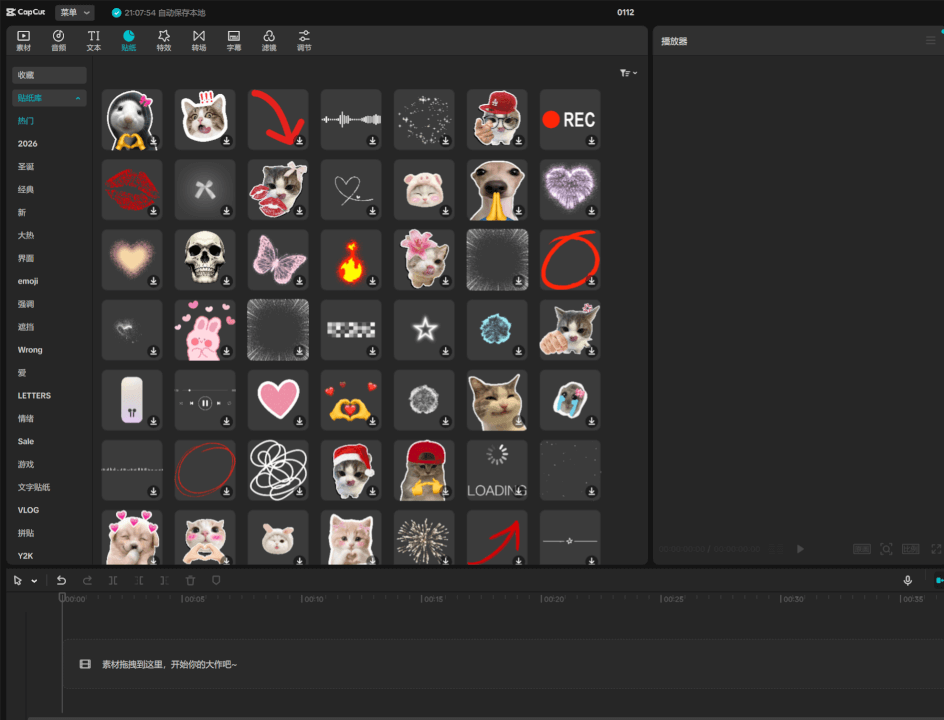Download the REC sticker

coord(591,142)
